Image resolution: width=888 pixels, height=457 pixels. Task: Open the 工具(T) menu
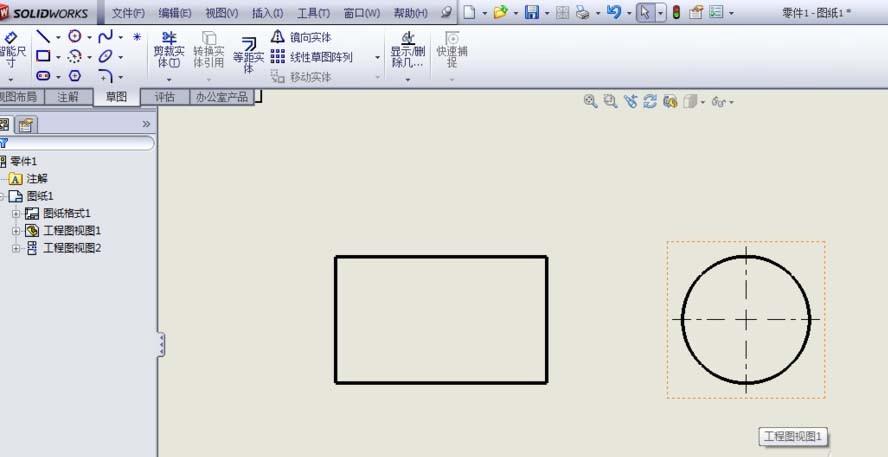point(314,13)
